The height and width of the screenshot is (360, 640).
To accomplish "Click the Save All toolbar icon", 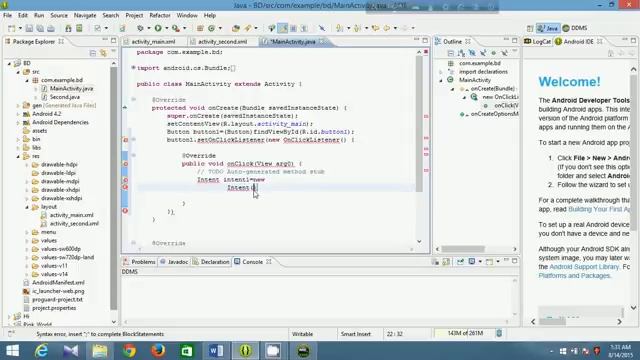I will coord(40,28).
